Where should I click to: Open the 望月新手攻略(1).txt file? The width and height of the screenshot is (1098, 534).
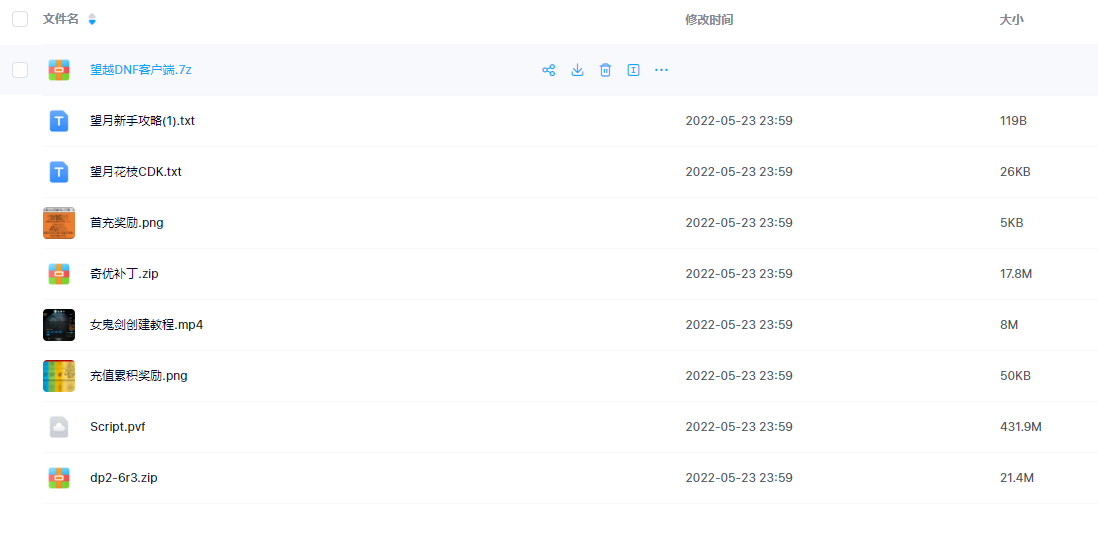point(142,121)
